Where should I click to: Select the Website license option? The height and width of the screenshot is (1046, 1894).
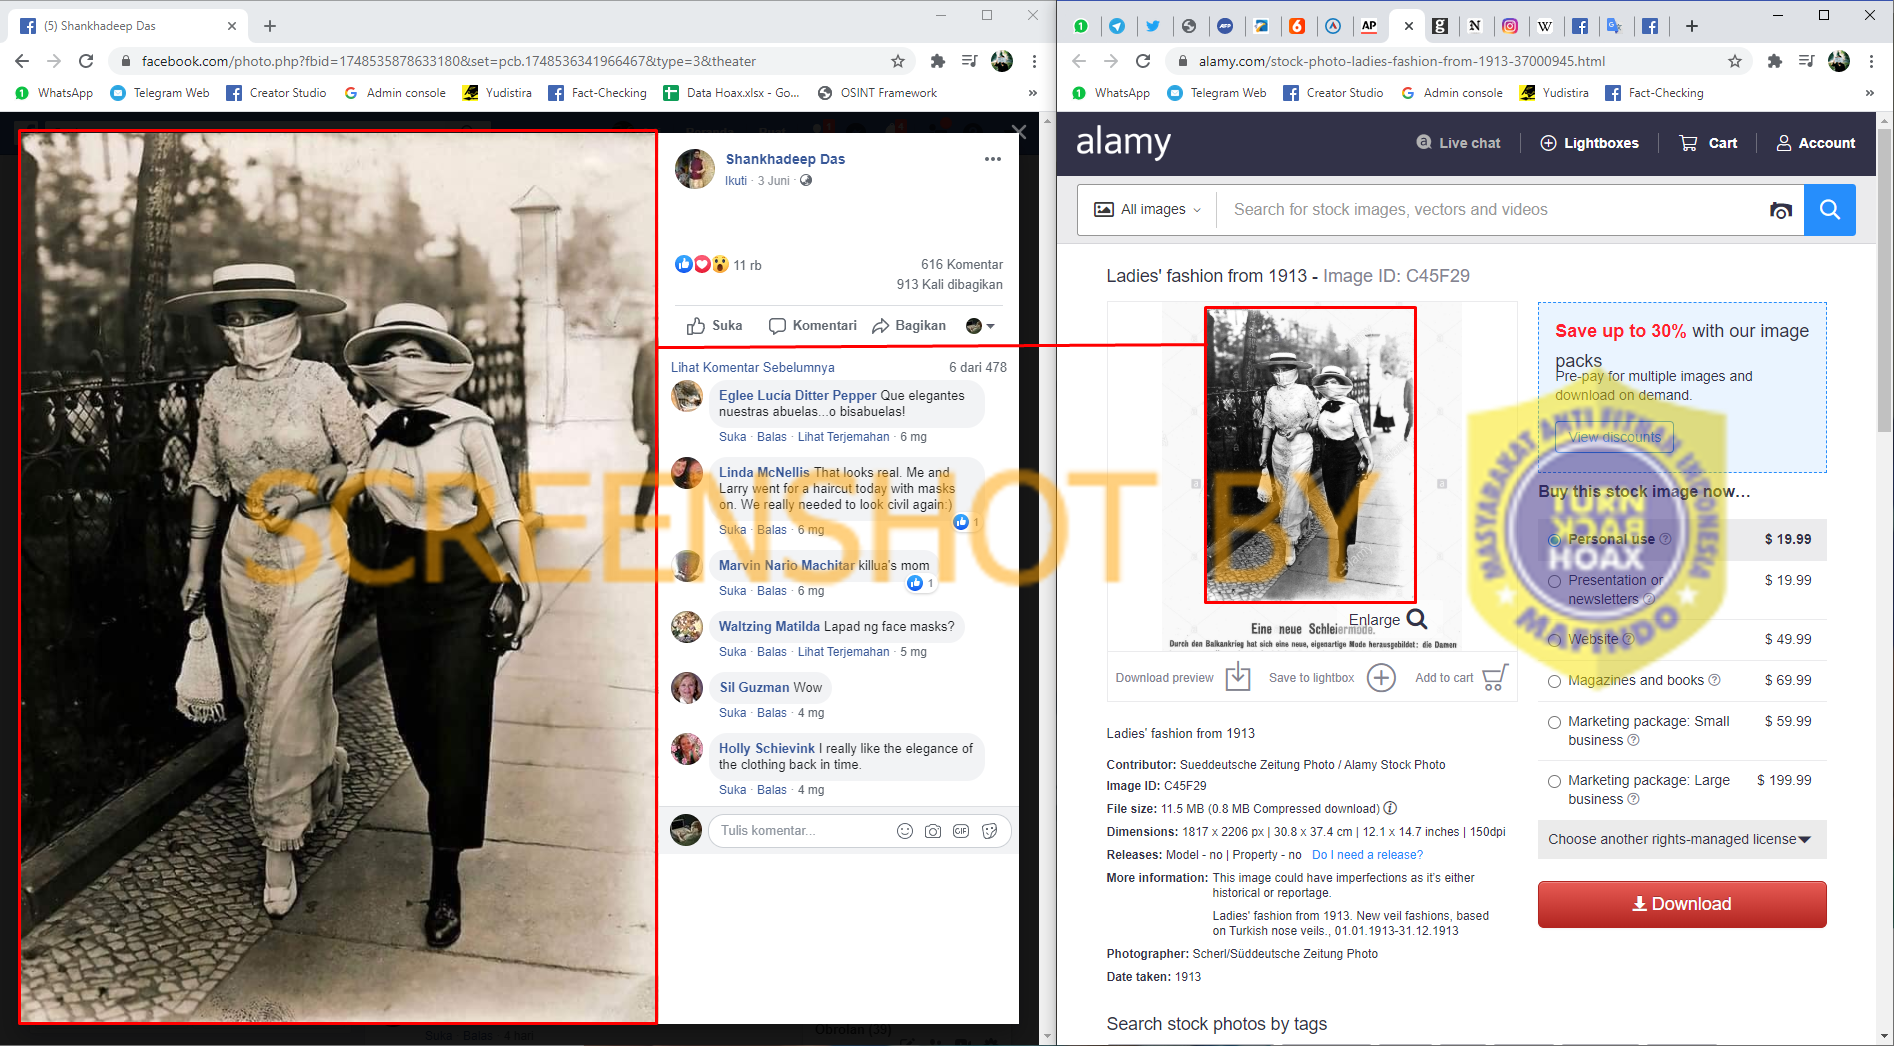click(1554, 640)
